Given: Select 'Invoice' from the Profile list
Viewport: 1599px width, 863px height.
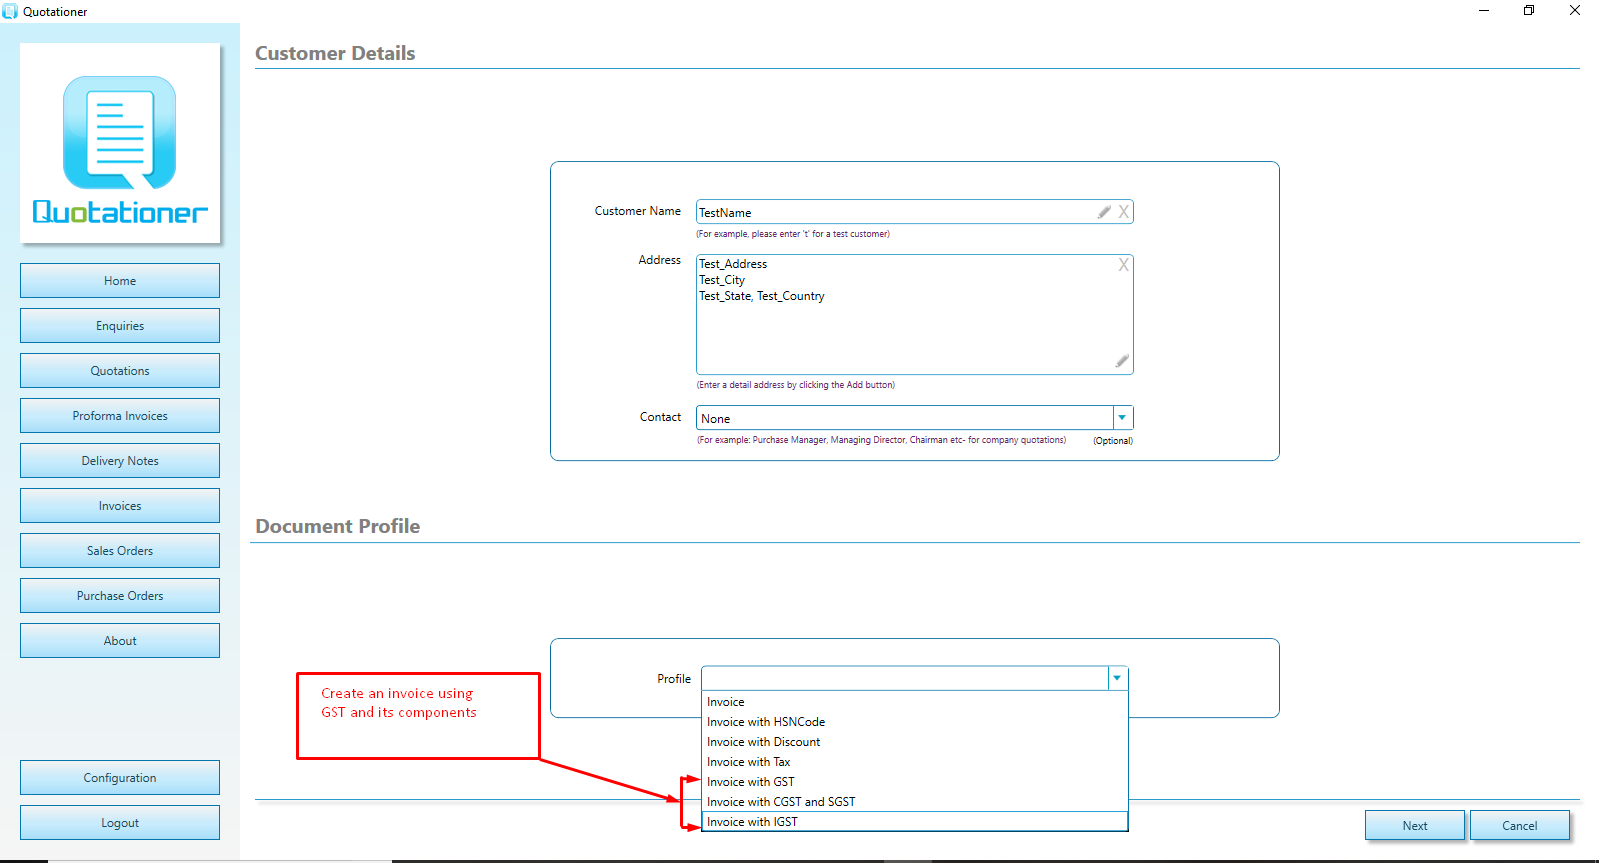Looking at the screenshot, I should (x=915, y=702).
